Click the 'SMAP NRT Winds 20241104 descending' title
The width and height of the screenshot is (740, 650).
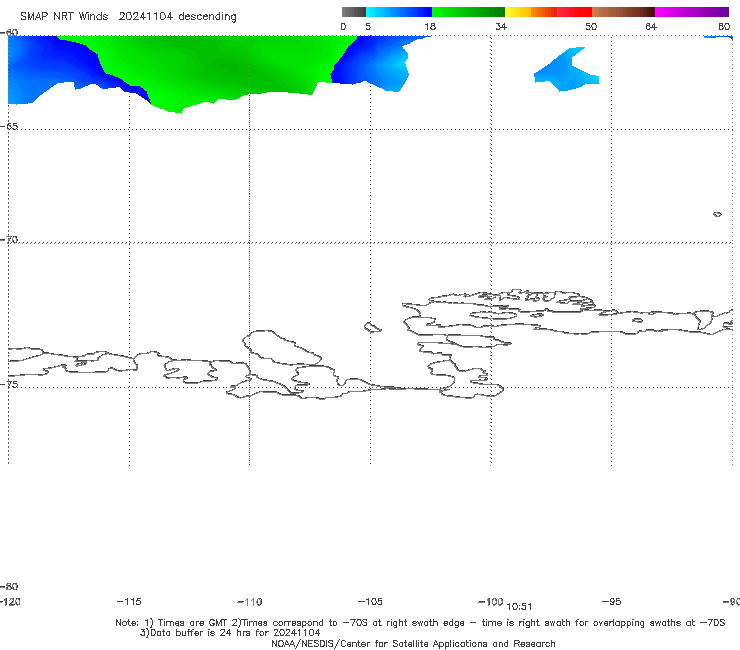click(x=128, y=16)
